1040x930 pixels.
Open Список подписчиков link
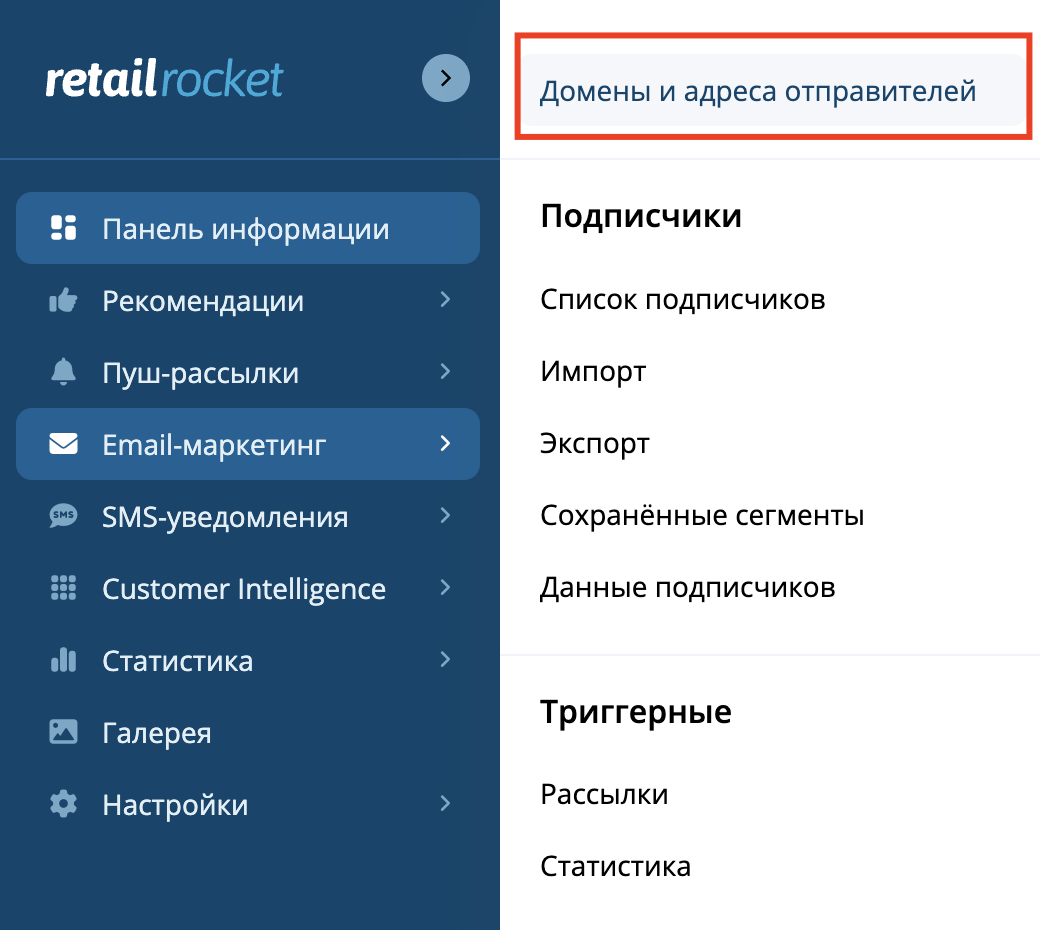pos(682,299)
